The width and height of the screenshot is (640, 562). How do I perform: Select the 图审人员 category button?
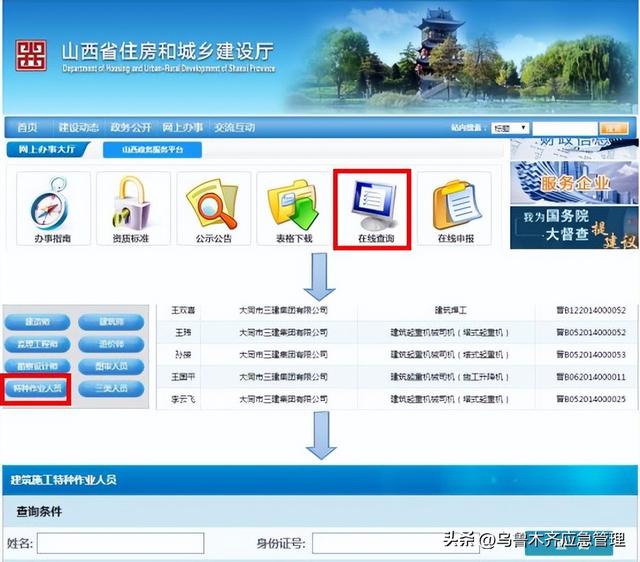point(111,366)
